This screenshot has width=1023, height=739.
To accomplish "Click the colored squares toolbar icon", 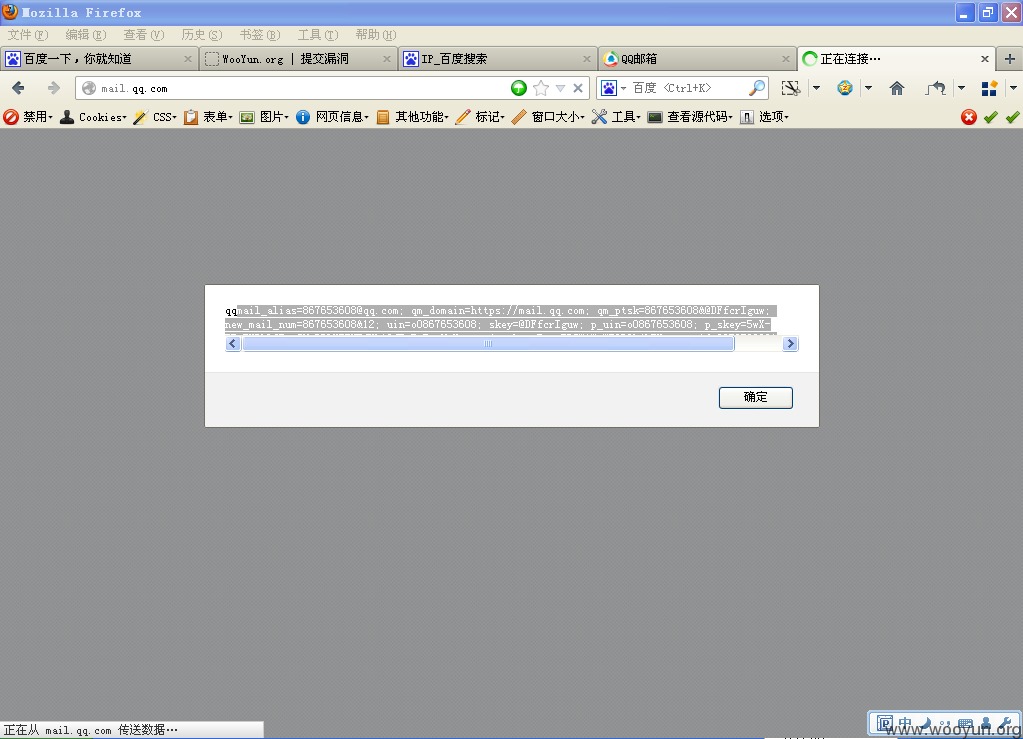I will click(x=989, y=88).
